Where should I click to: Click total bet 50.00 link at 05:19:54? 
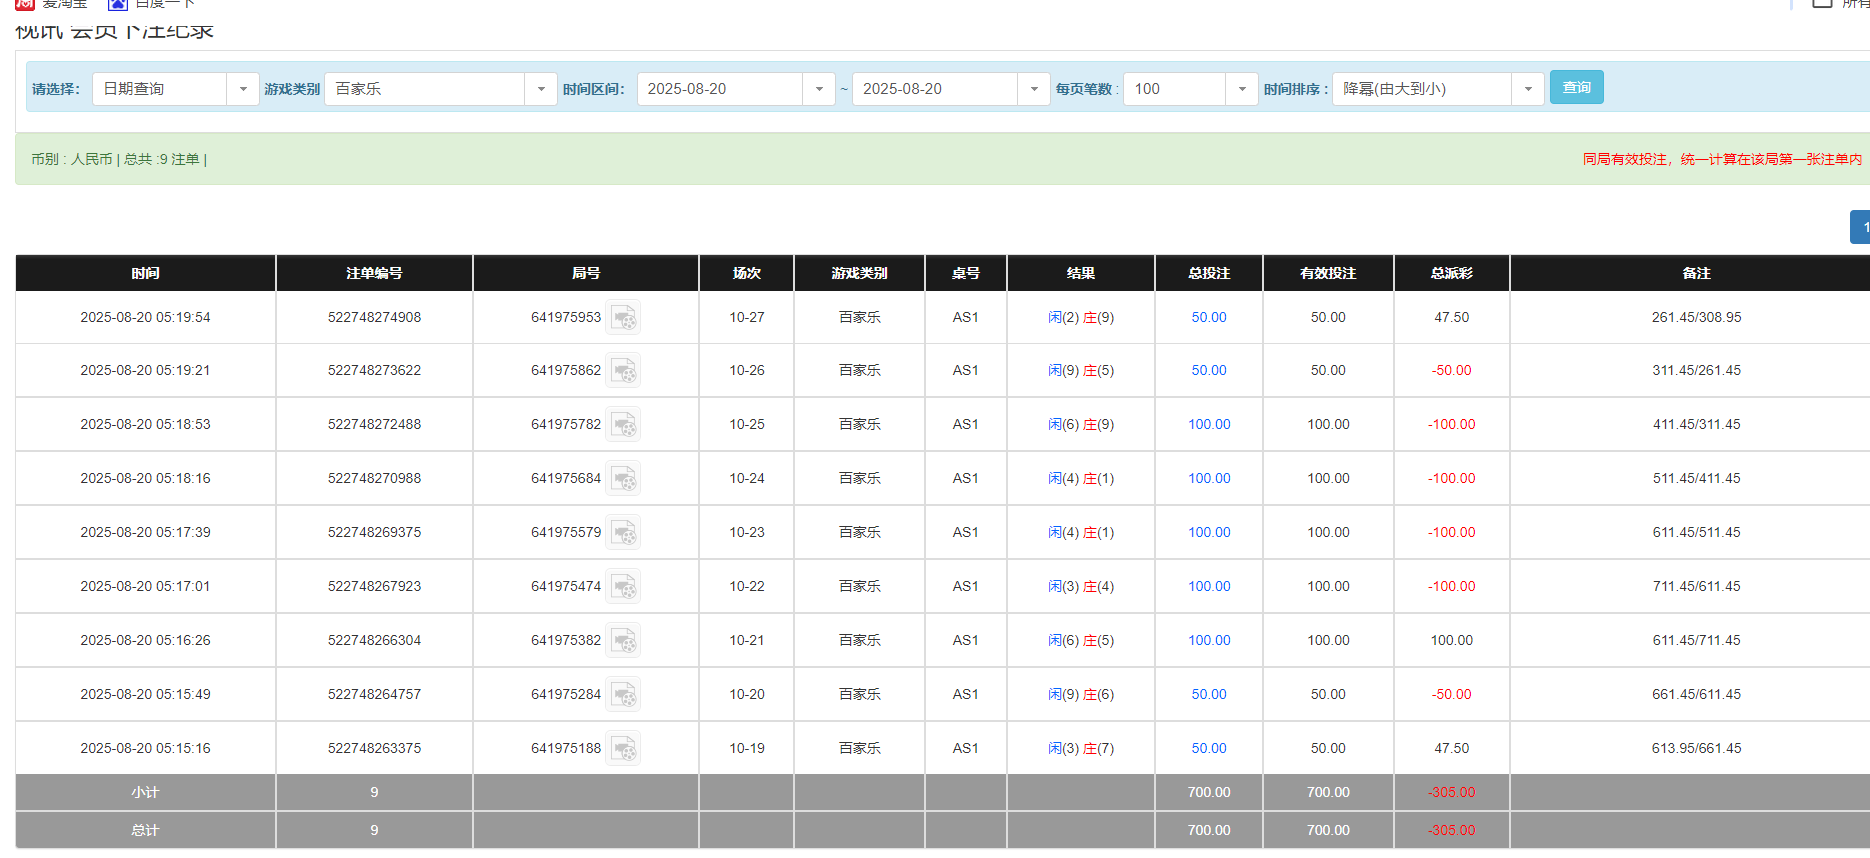tap(1208, 318)
